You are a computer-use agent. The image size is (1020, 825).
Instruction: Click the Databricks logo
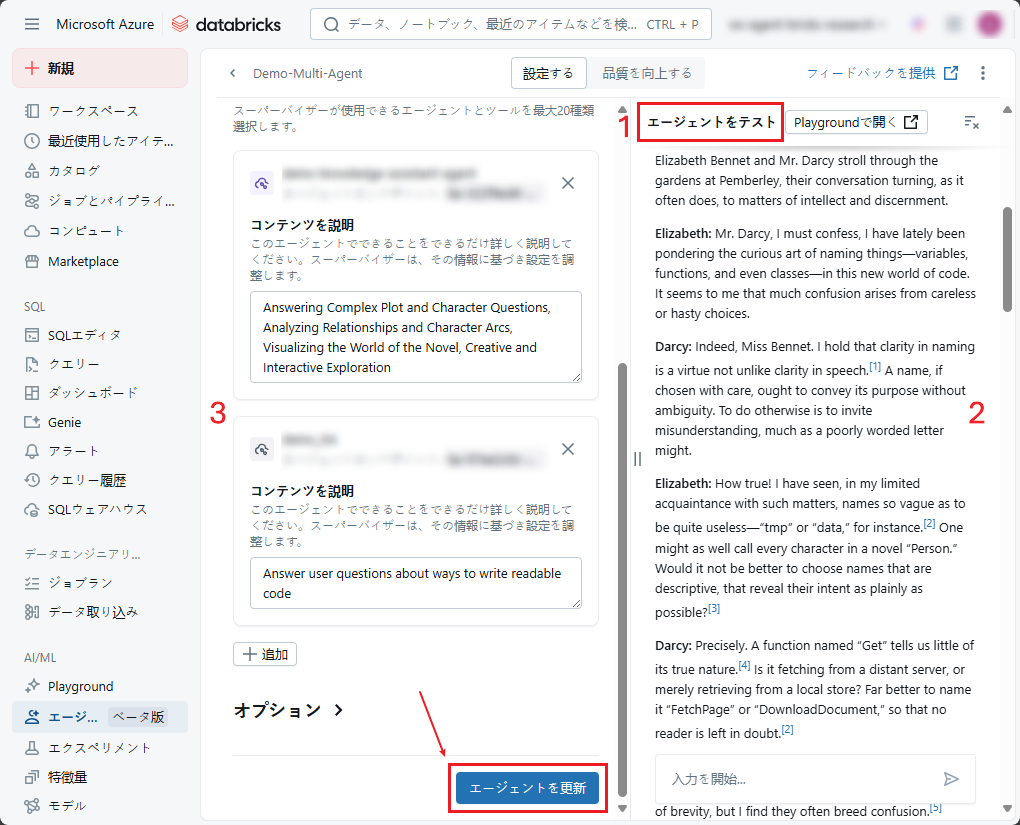click(226, 24)
